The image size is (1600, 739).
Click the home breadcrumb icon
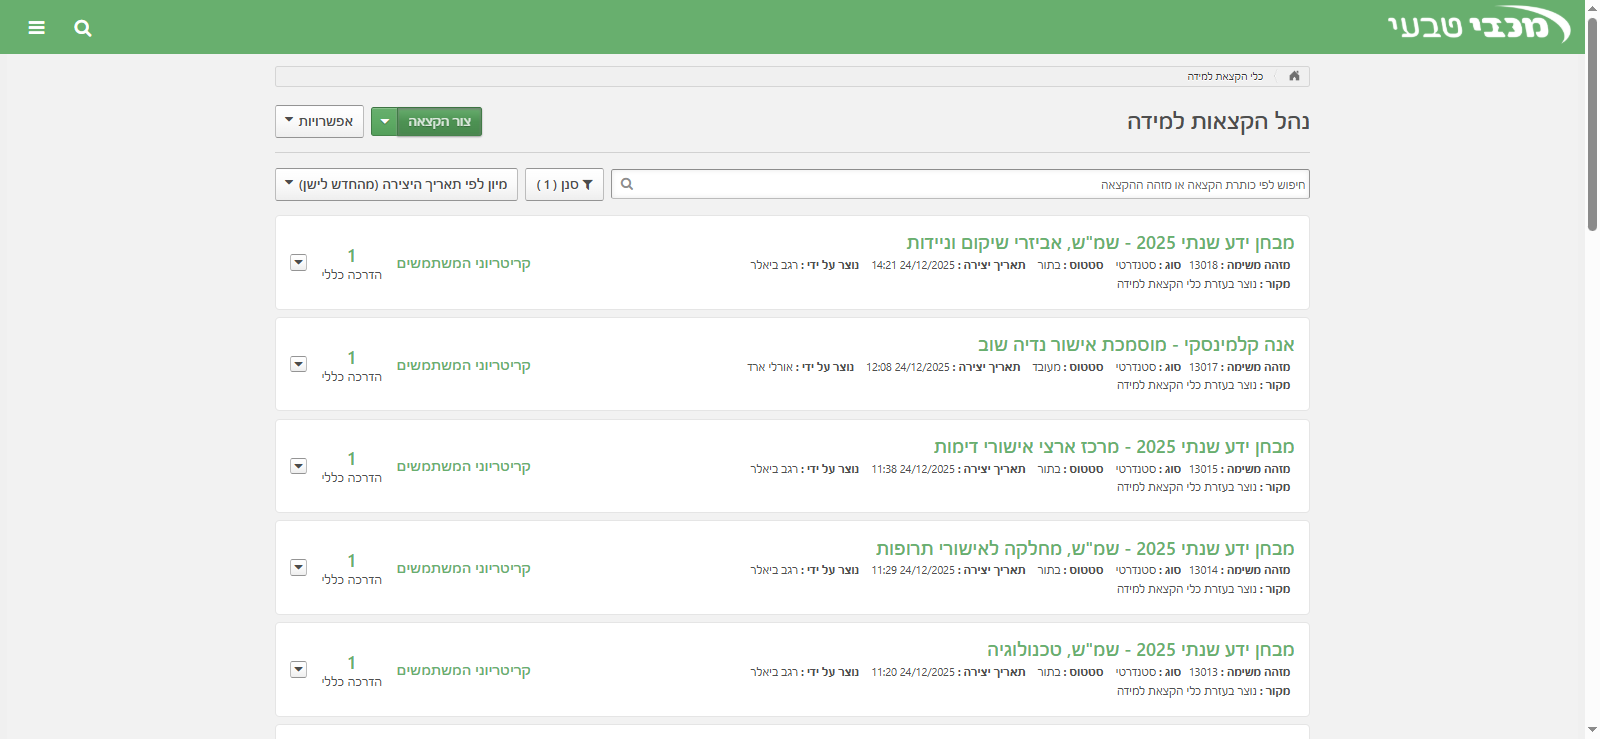[1294, 76]
